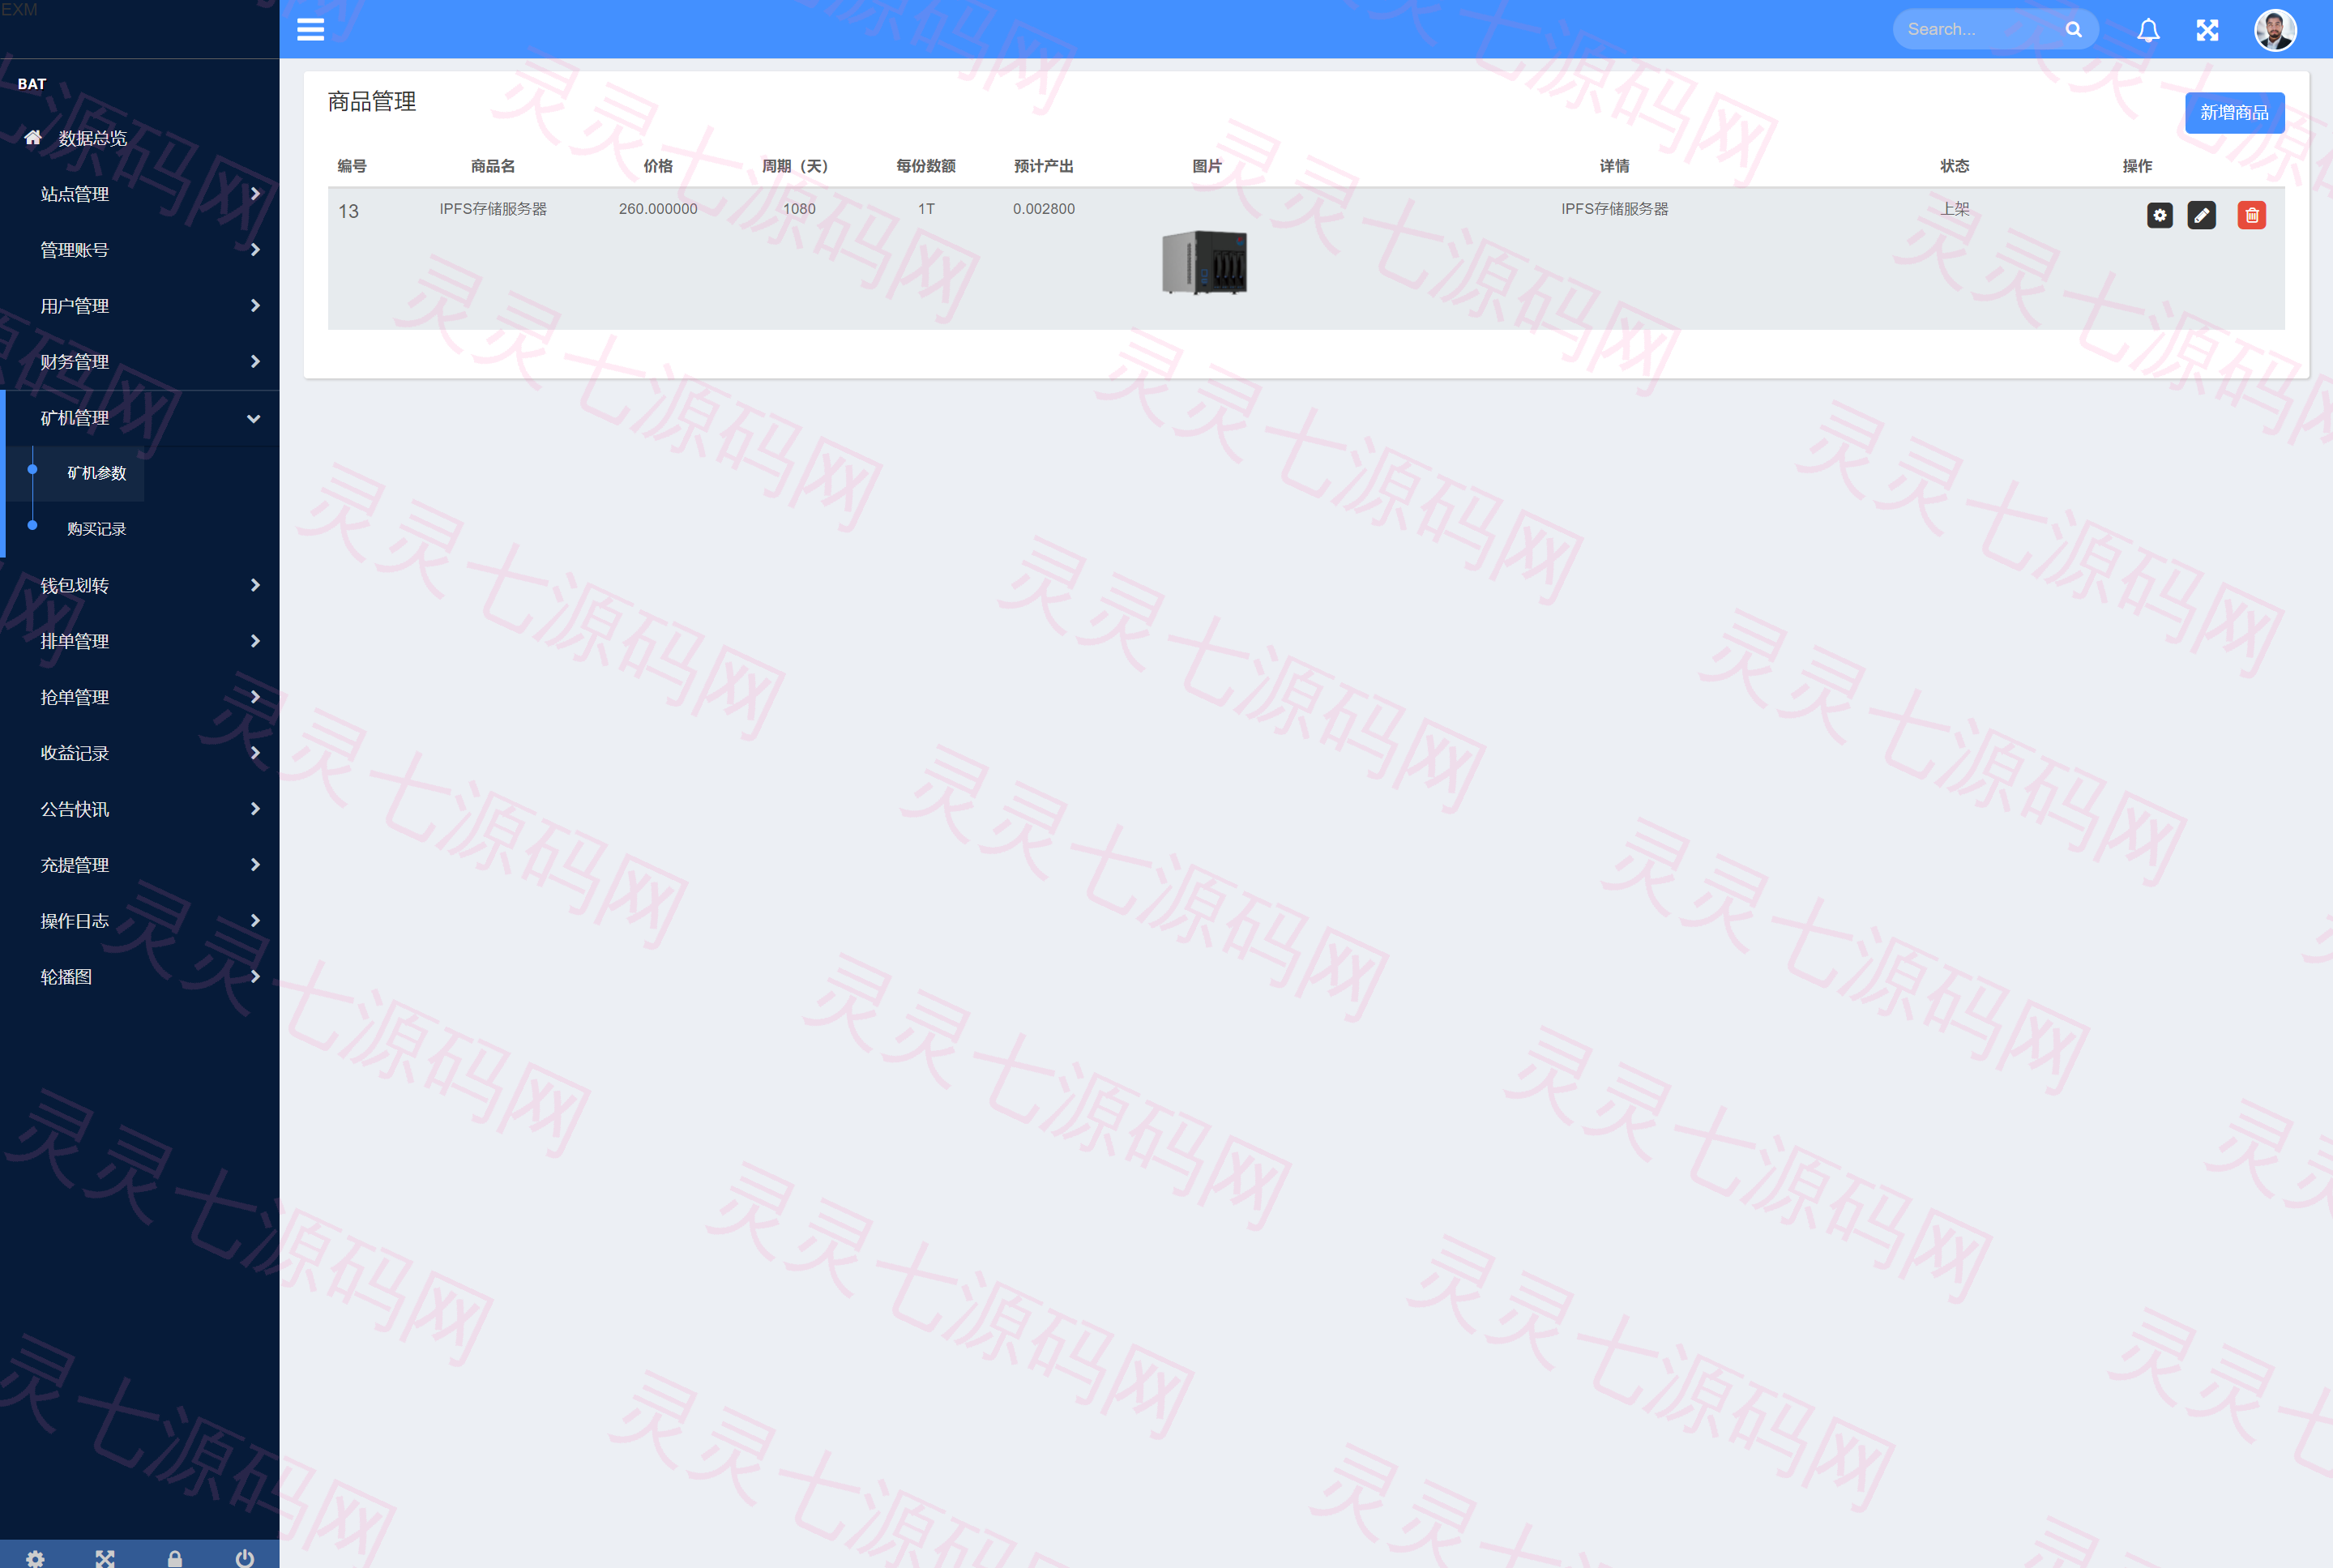Click the price value 260.000000
Image resolution: width=2333 pixels, height=1568 pixels.
[x=658, y=209]
